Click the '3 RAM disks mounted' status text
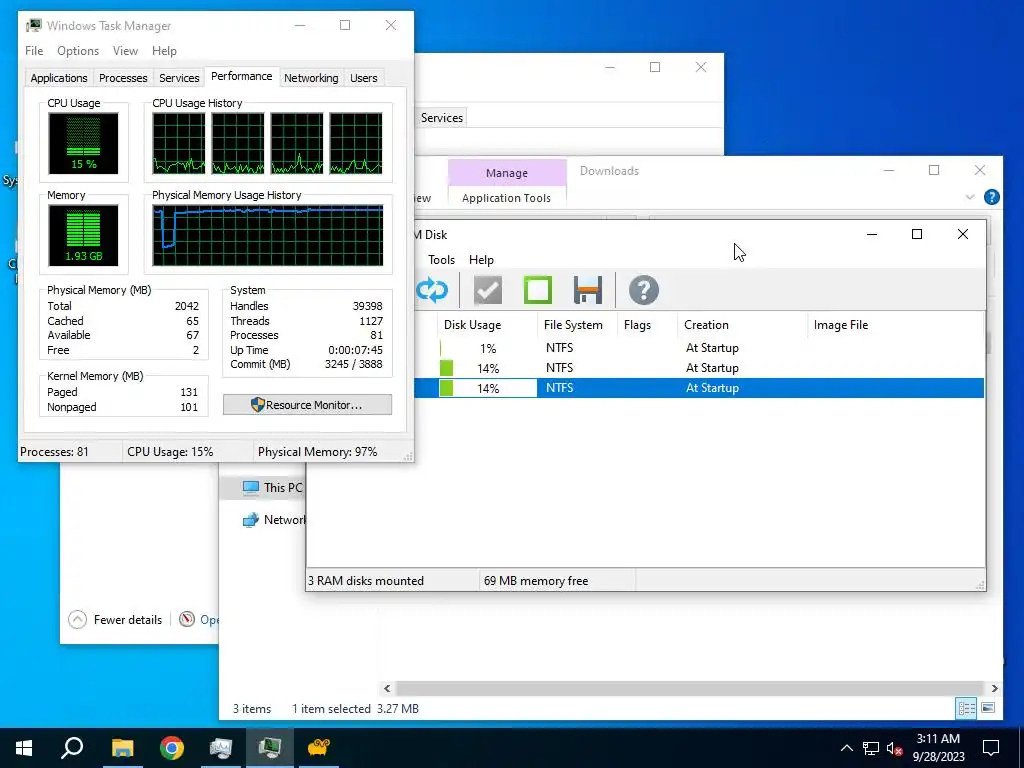This screenshot has height=768, width=1024. 366,581
